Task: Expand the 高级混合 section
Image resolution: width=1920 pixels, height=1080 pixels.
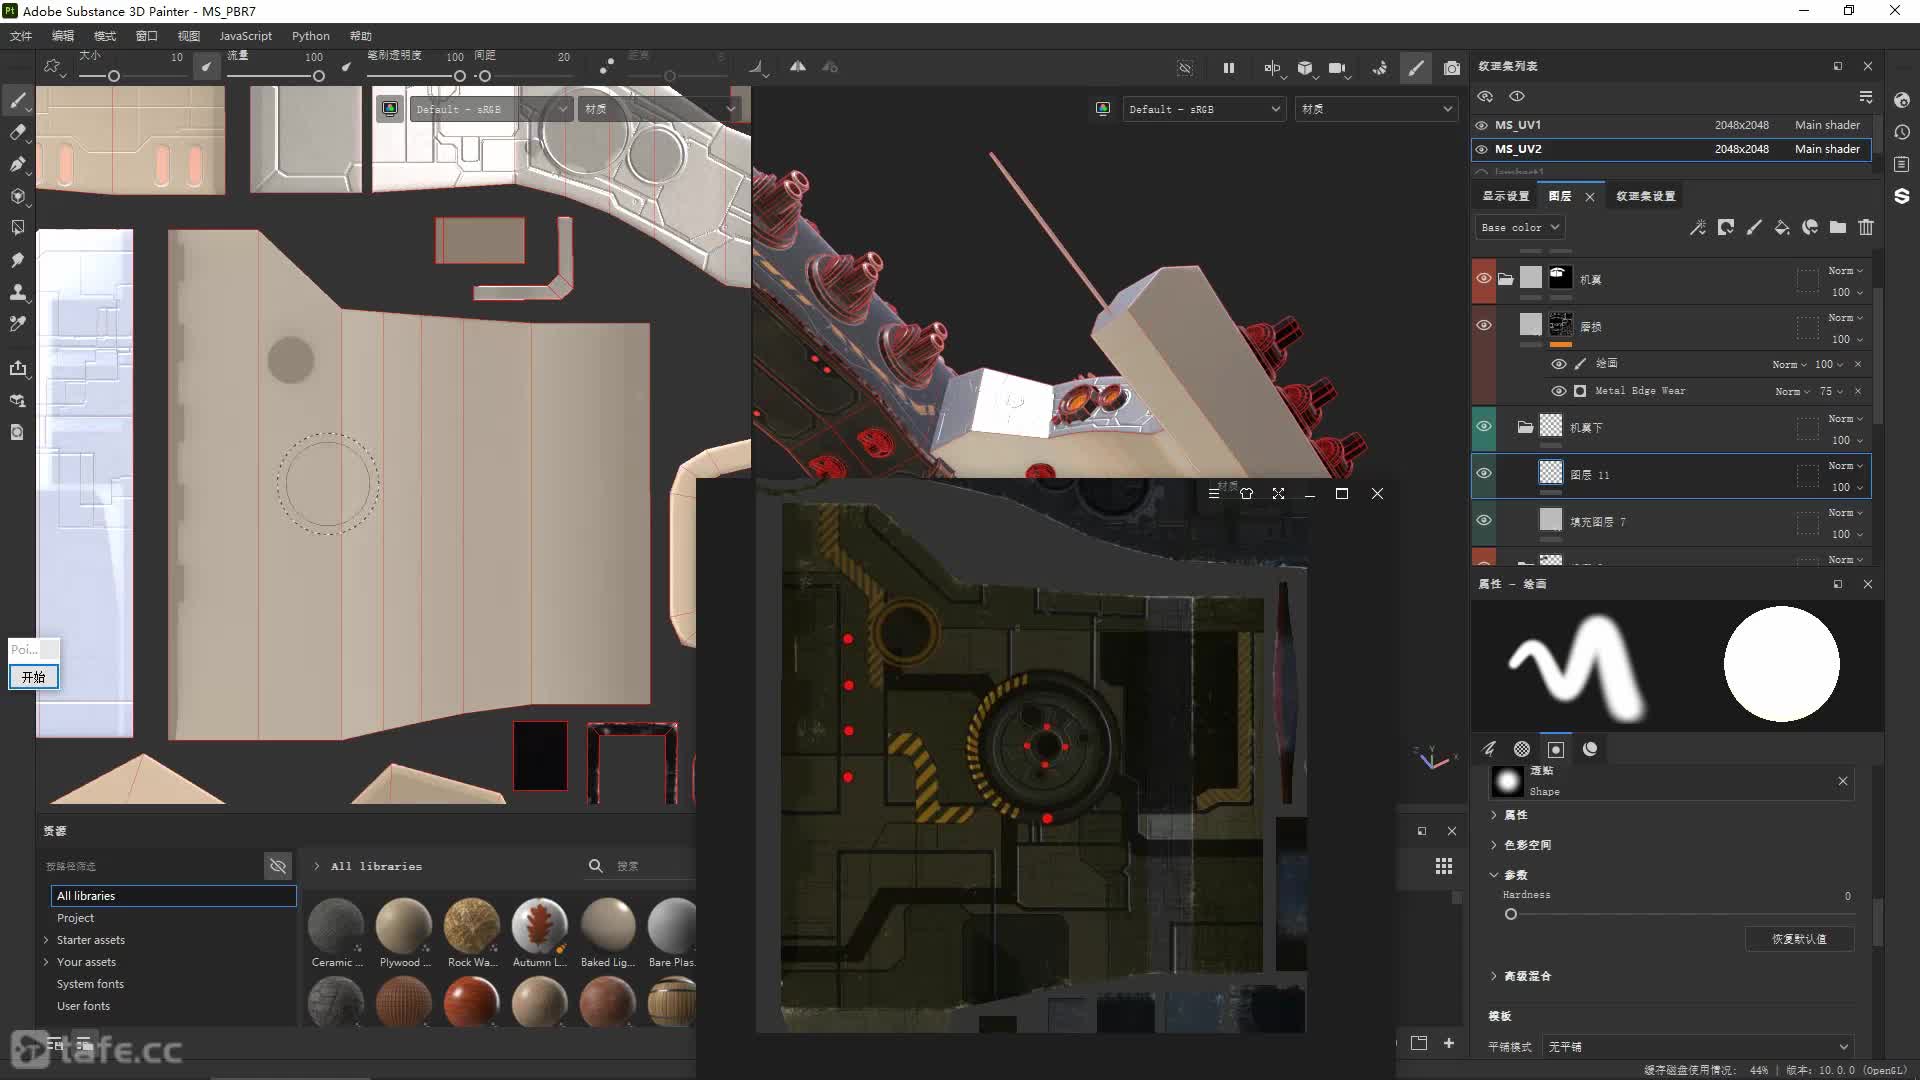Action: (1494, 976)
